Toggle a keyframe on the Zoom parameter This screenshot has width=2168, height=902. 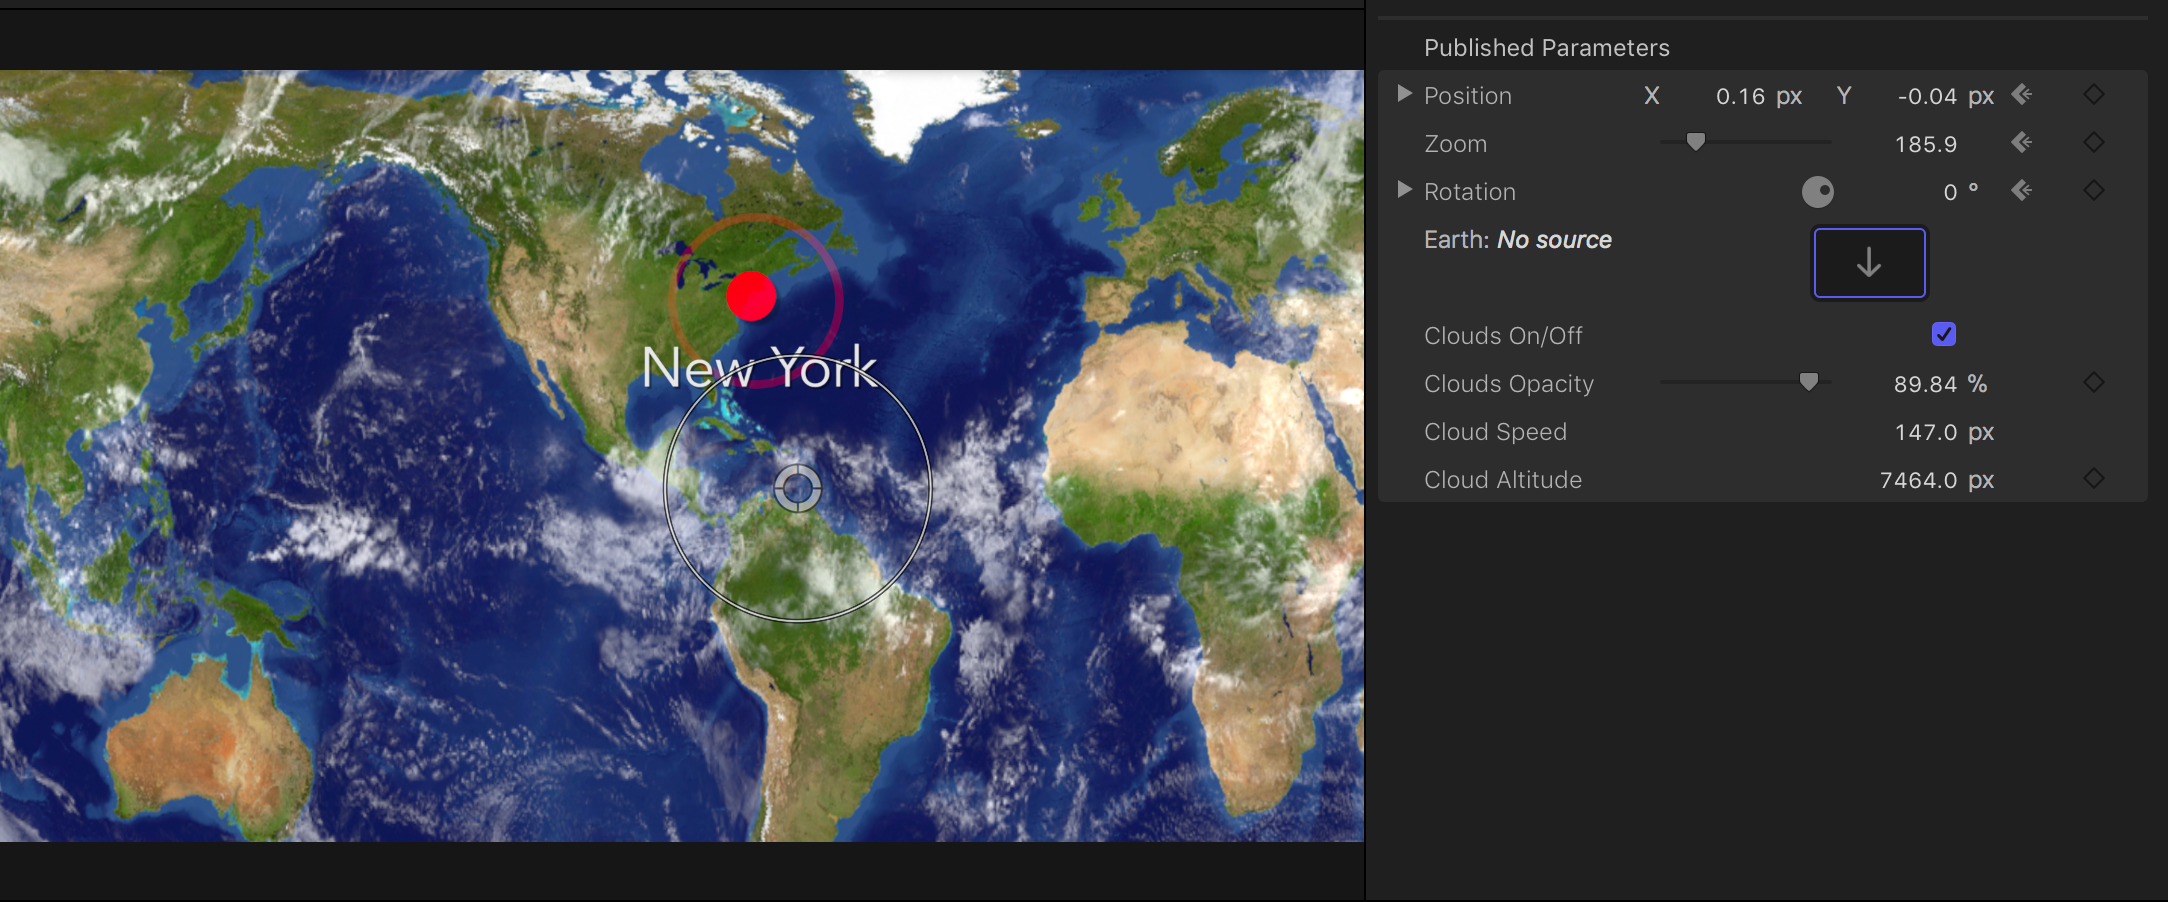click(2094, 143)
